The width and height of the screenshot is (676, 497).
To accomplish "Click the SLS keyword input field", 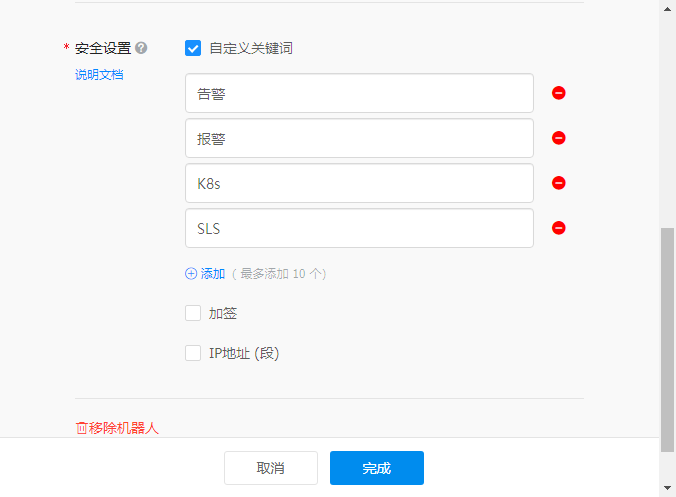I will click(x=359, y=228).
